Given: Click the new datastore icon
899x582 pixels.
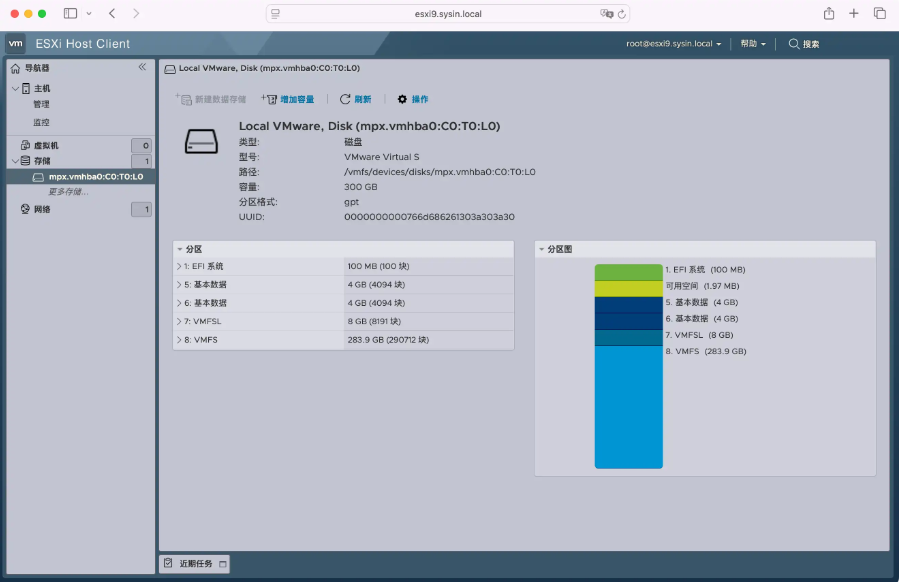Looking at the screenshot, I should click(183, 99).
